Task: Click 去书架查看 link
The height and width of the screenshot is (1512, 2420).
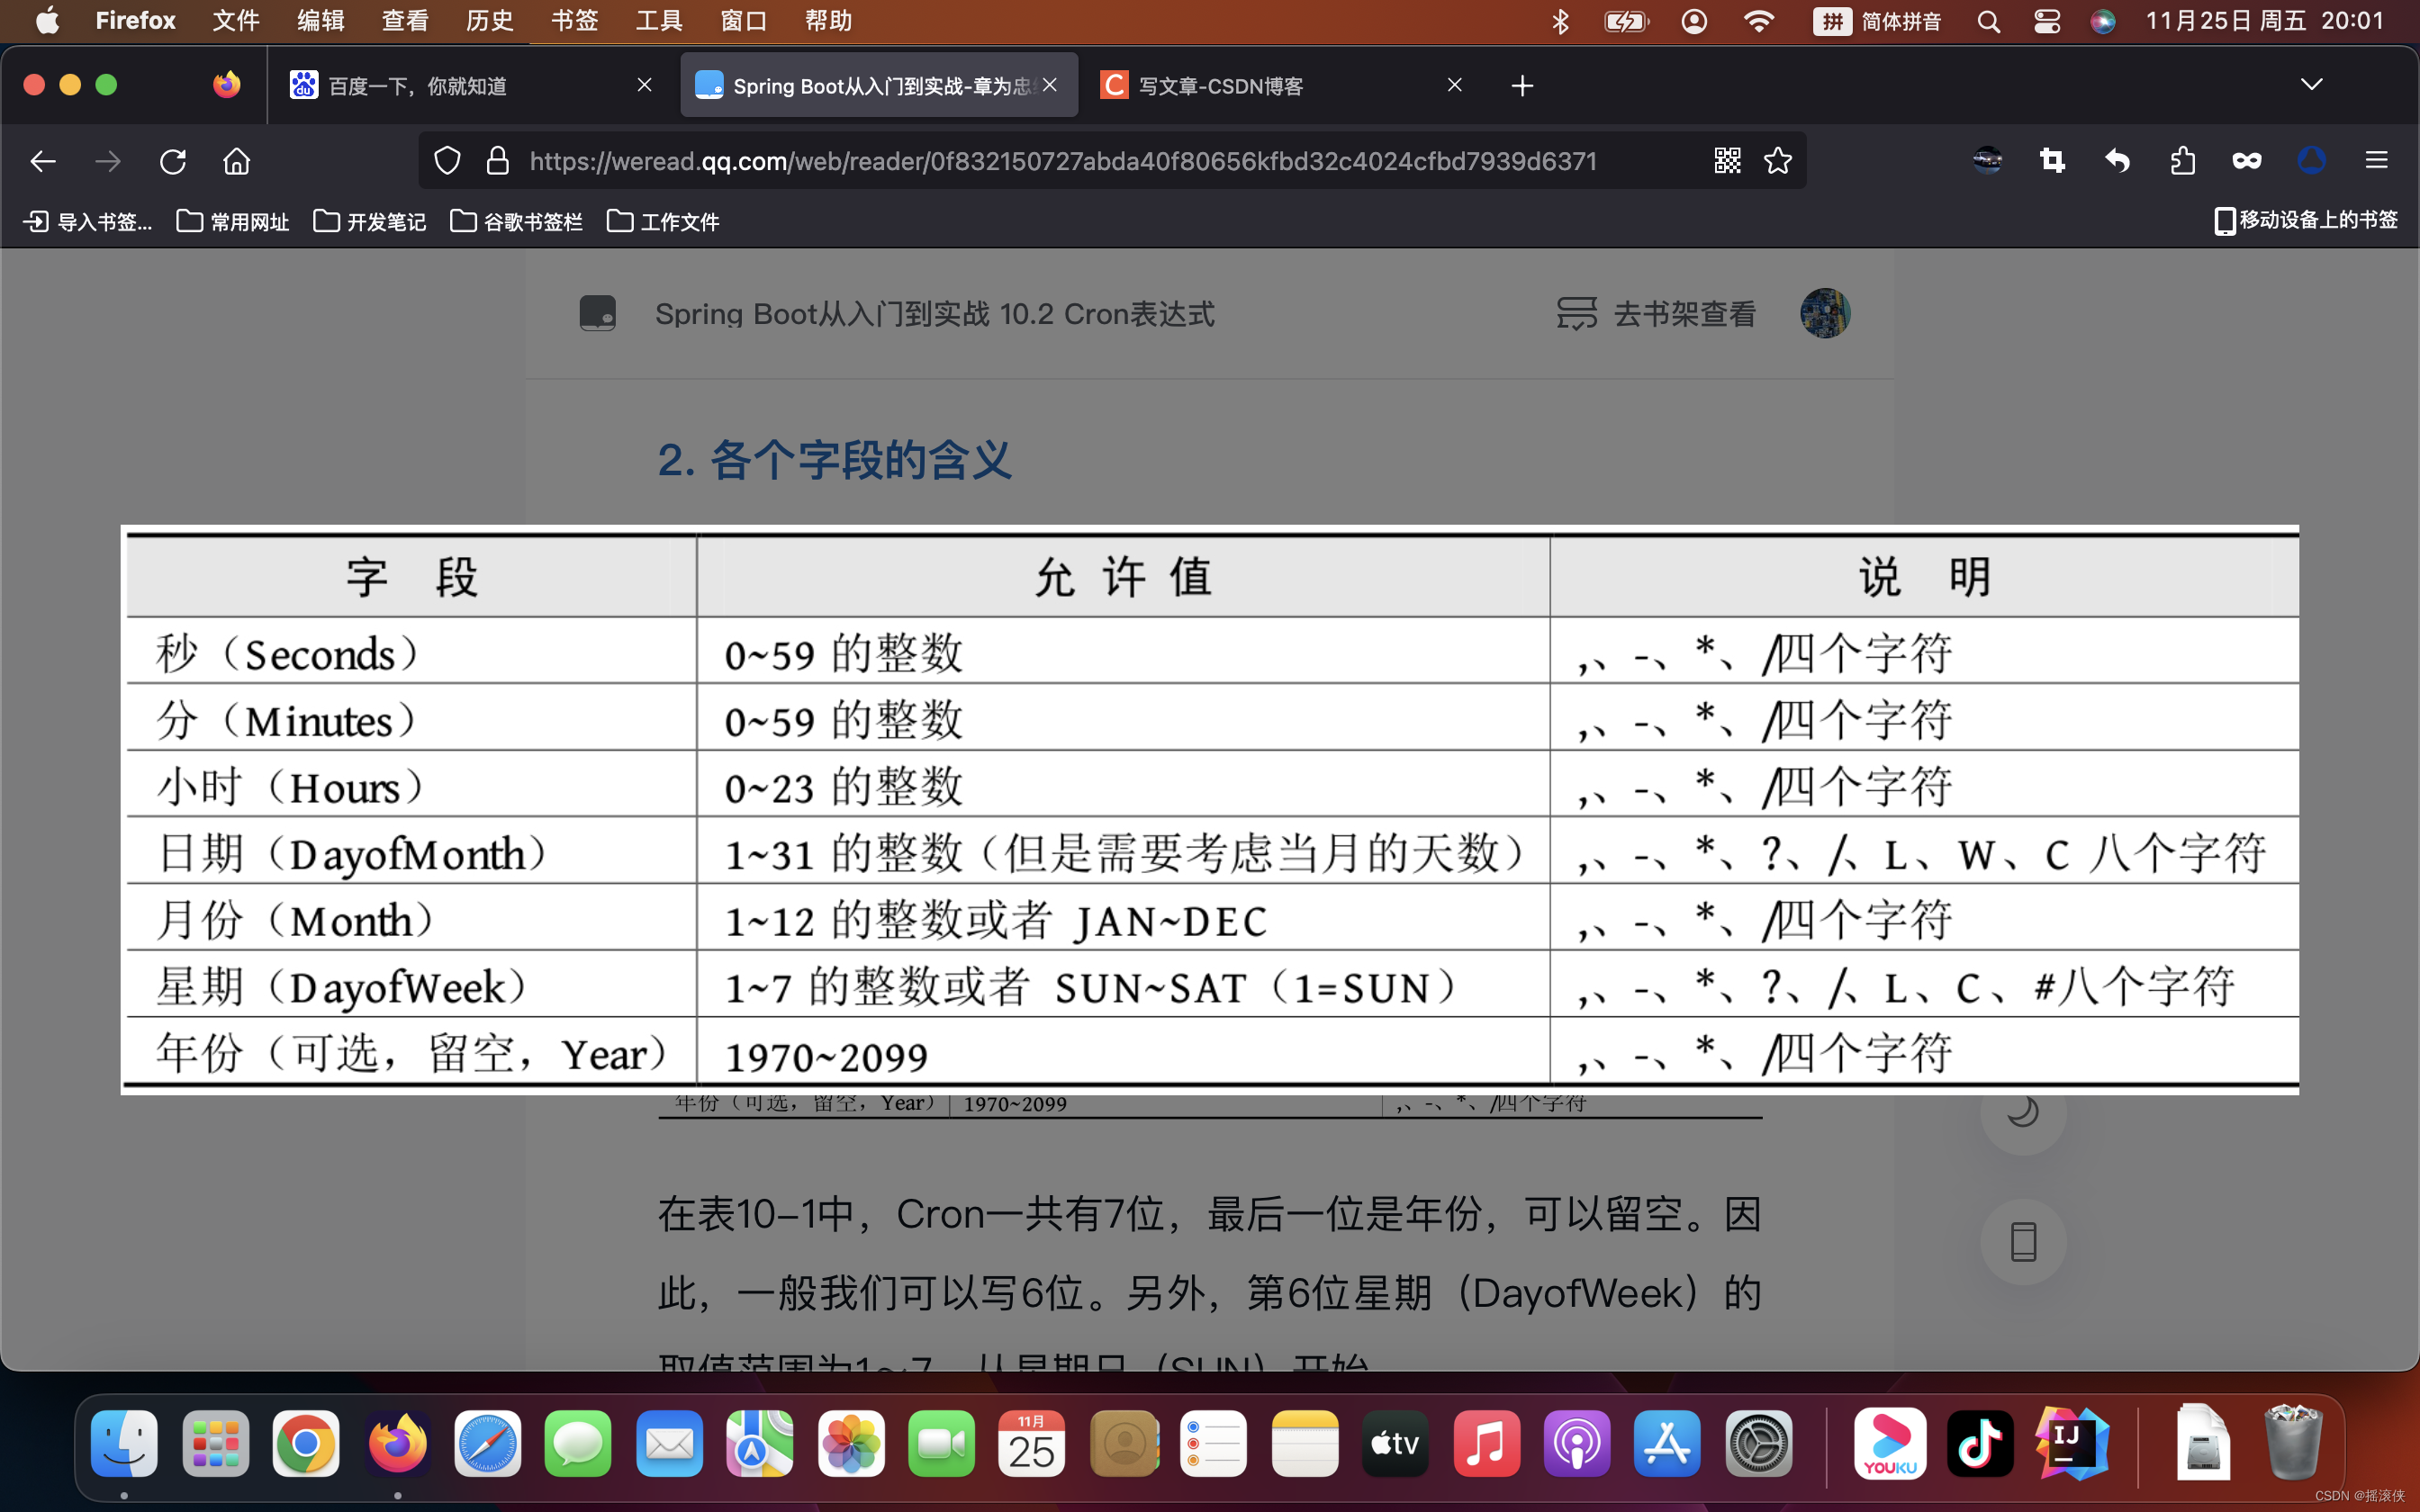Action: click(x=1656, y=314)
